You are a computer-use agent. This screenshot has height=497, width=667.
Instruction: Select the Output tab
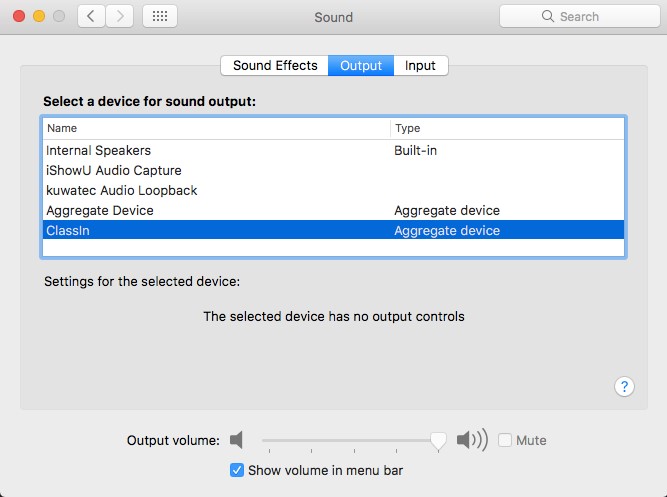click(x=361, y=66)
